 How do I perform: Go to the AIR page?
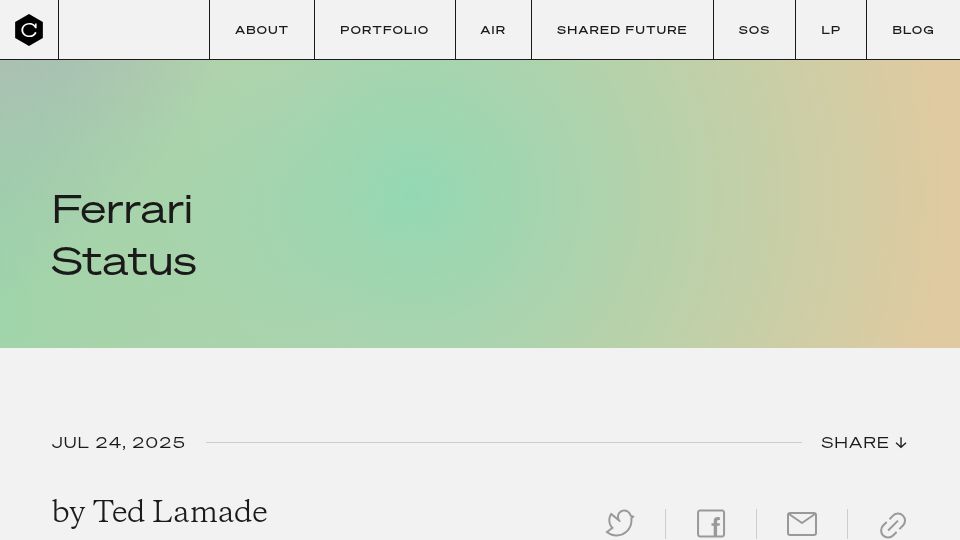click(493, 30)
